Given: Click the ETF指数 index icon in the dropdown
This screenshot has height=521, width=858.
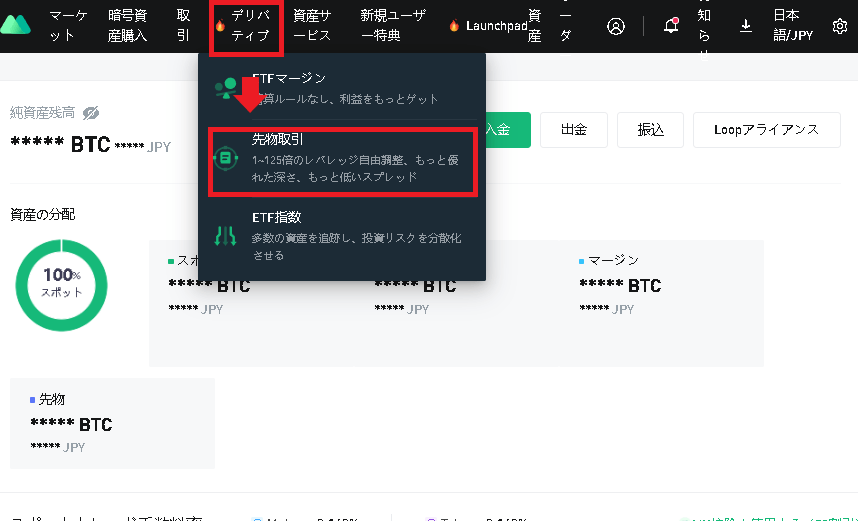Looking at the screenshot, I should 225,236.
